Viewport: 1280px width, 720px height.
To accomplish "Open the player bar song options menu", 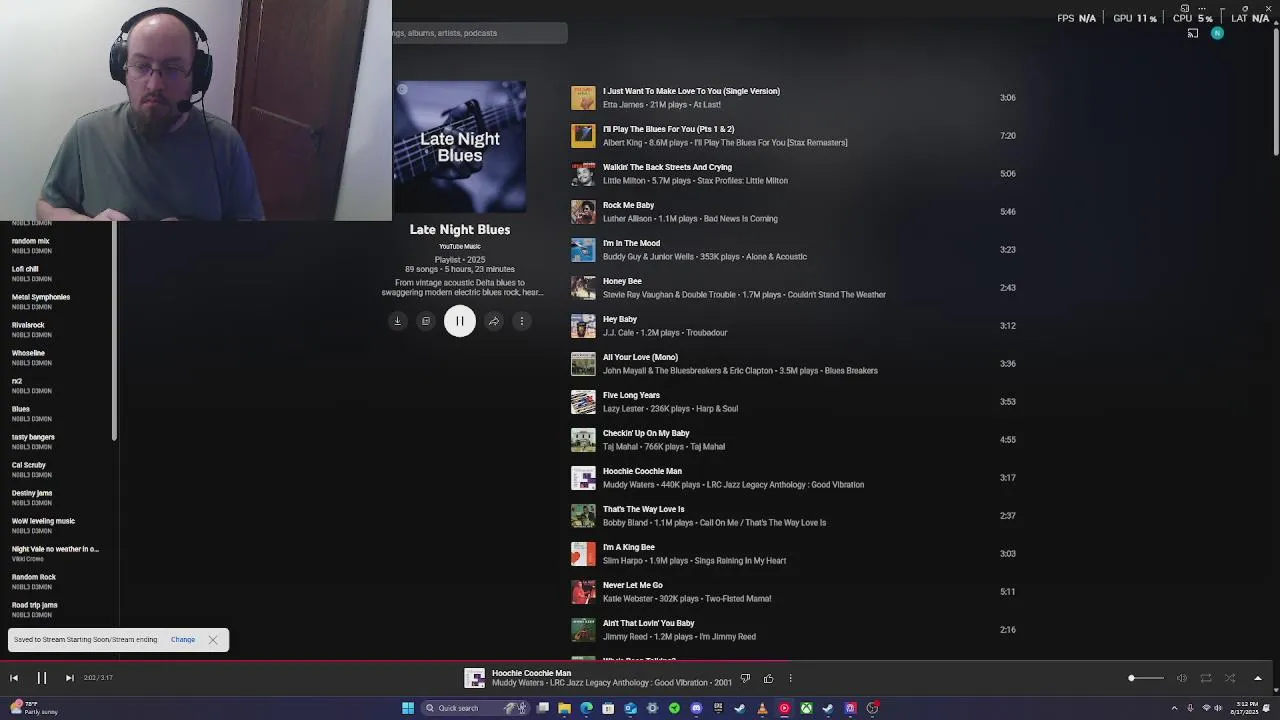I will pyautogui.click(x=790, y=679).
